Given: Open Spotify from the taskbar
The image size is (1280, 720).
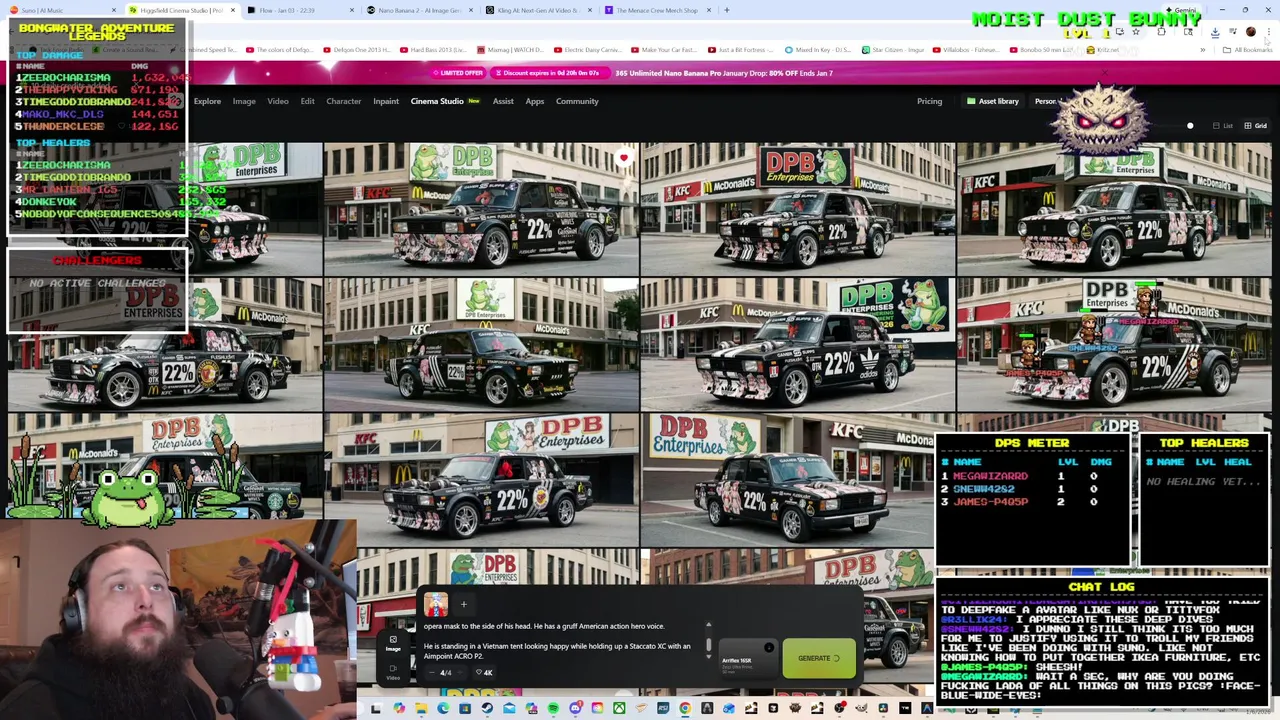Looking at the screenshot, I should (x=553, y=708).
